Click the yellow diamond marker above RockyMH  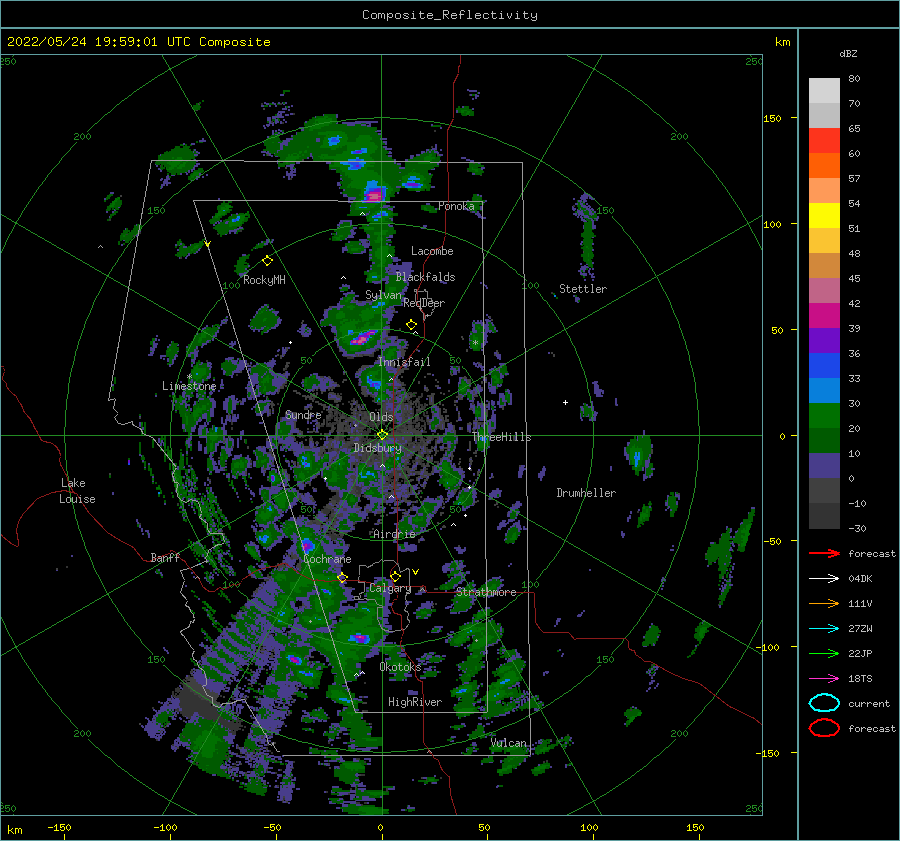click(267, 261)
